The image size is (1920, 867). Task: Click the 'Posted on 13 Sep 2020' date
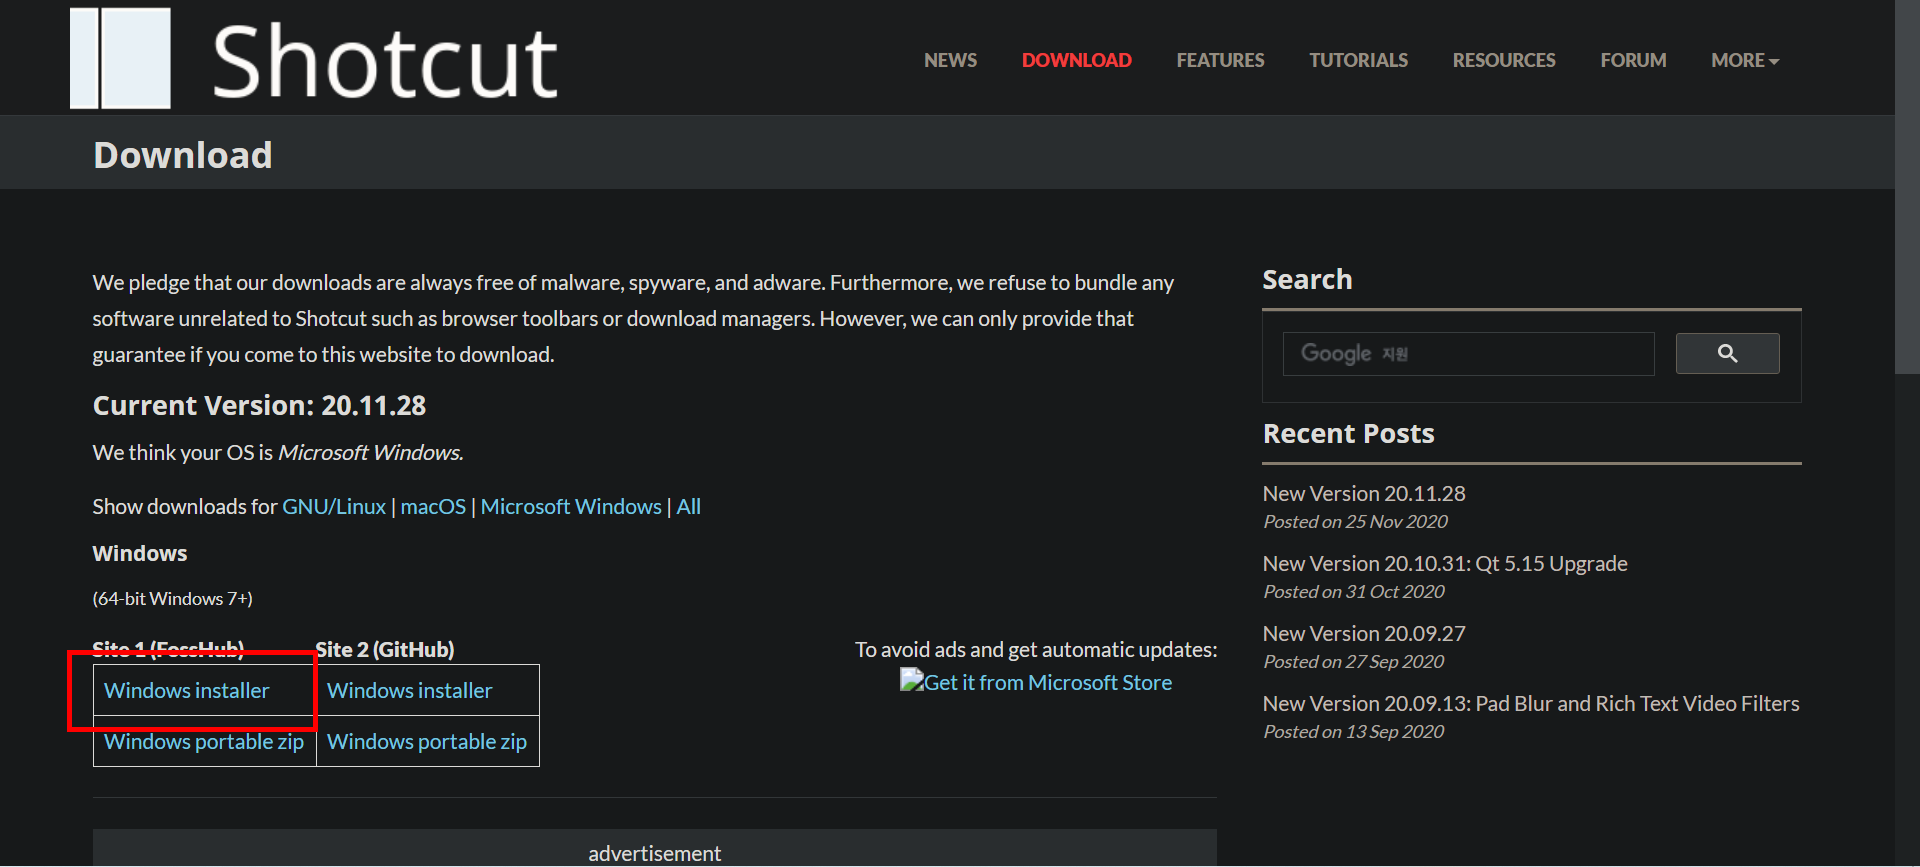[x=1354, y=732]
